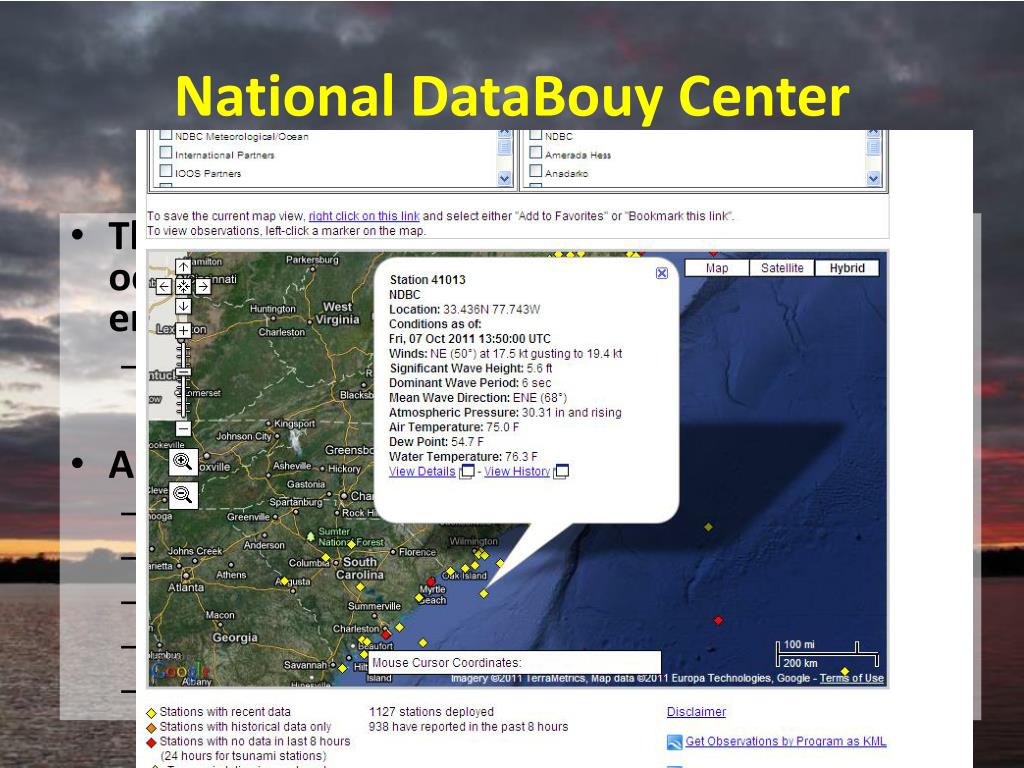Click the 'Water Temperature: 76.3 F' line
1024x768 pixels.
(x=463, y=456)
